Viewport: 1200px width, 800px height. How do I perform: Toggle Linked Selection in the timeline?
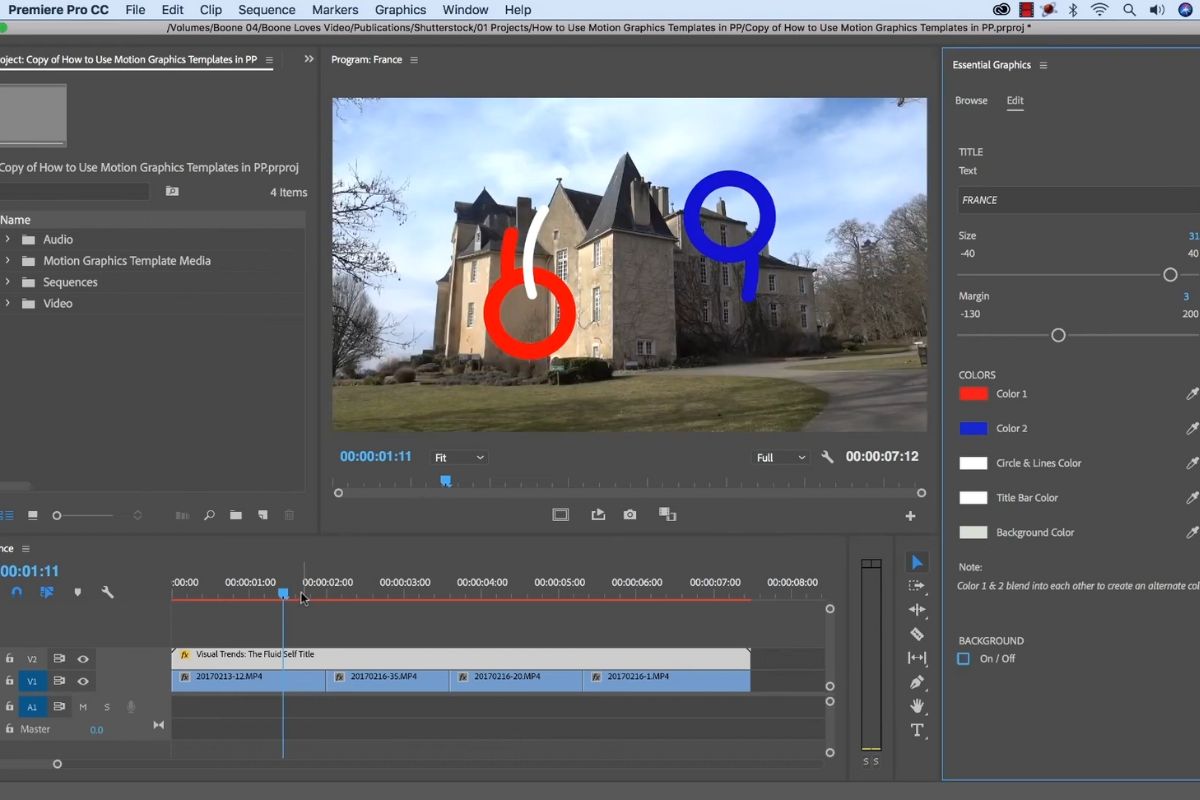click(x=46, y=592)
